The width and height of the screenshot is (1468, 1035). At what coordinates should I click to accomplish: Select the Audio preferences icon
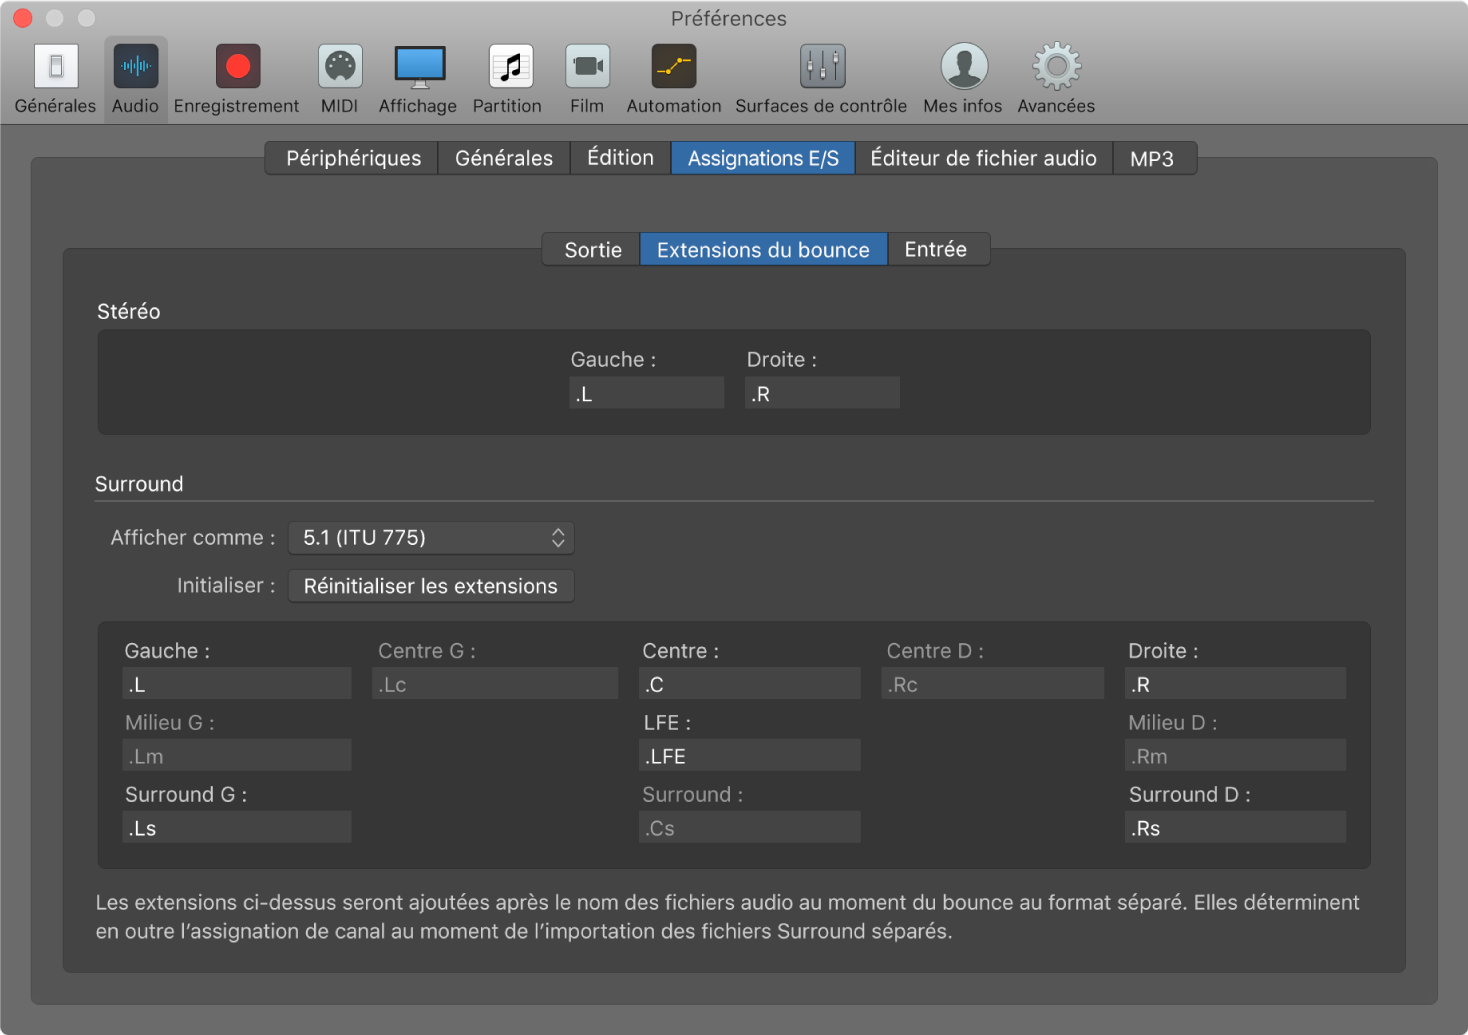135,79
